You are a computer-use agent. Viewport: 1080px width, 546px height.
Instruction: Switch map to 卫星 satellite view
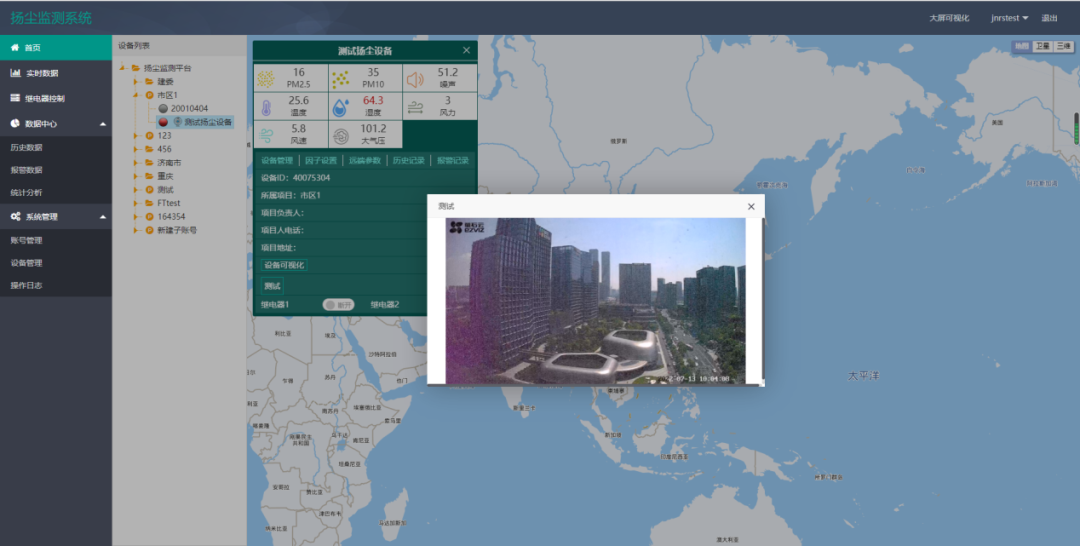pos(1043,46)
